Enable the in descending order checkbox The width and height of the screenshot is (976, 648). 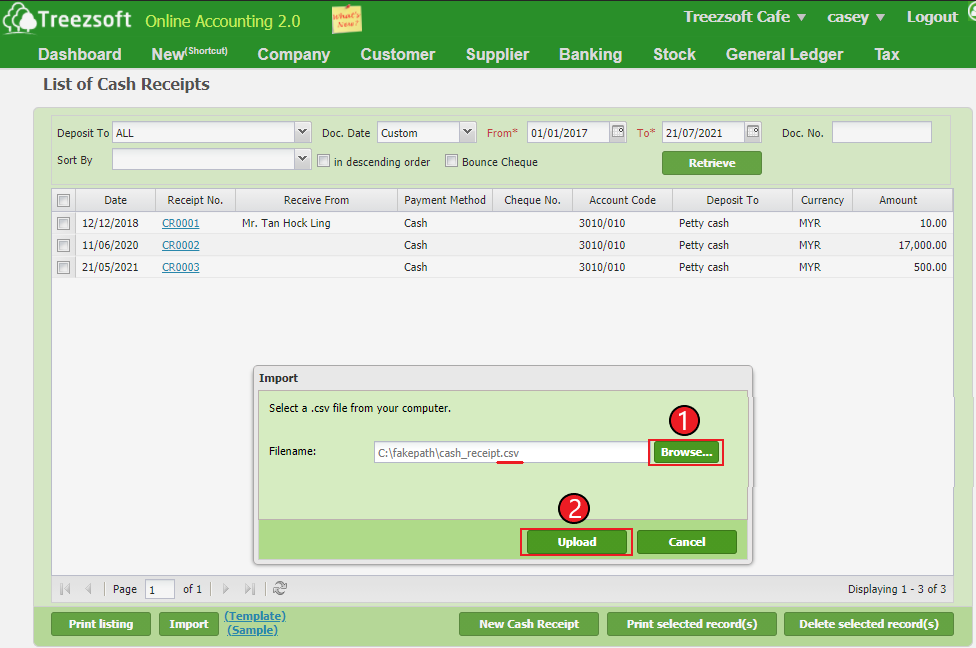click(x=323, y=161)
